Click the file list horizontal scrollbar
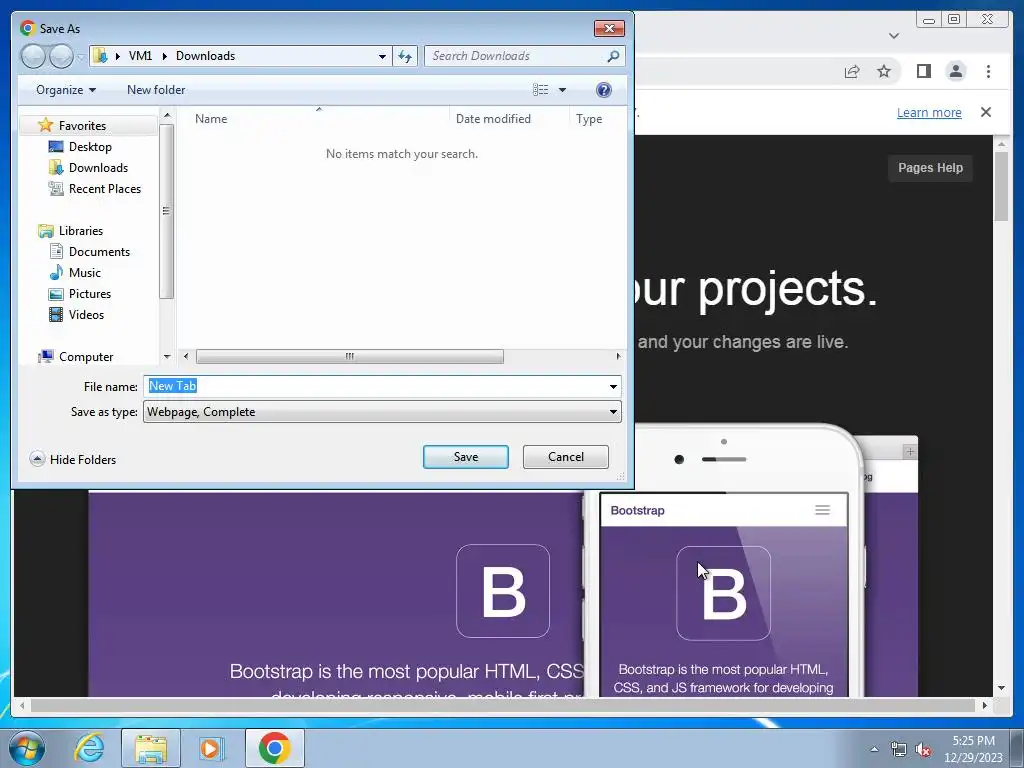 349,357
